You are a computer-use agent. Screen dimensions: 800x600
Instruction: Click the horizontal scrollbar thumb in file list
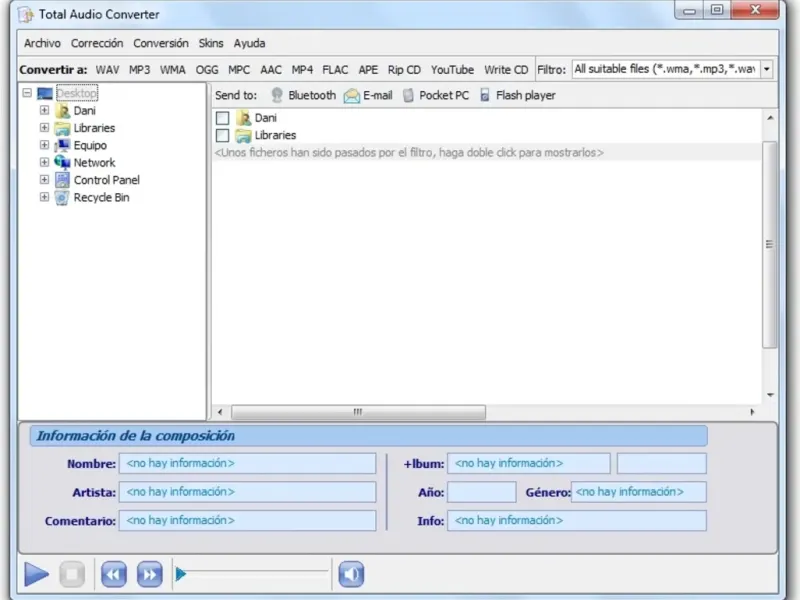coord(358,412)
